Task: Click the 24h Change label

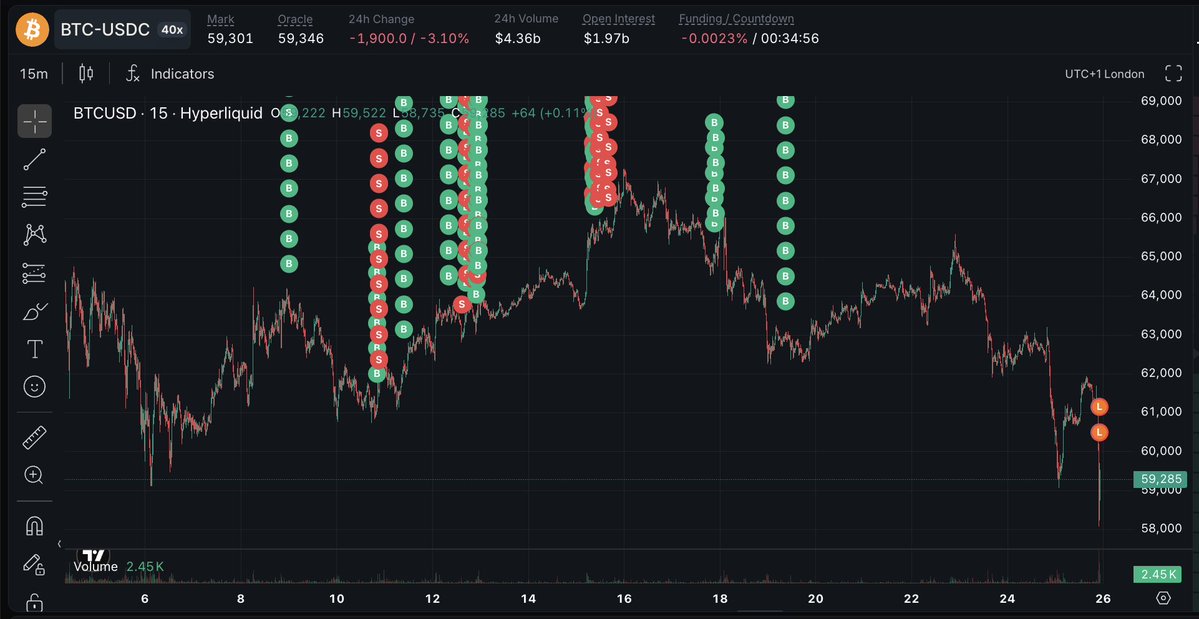Action: point(382,19)
